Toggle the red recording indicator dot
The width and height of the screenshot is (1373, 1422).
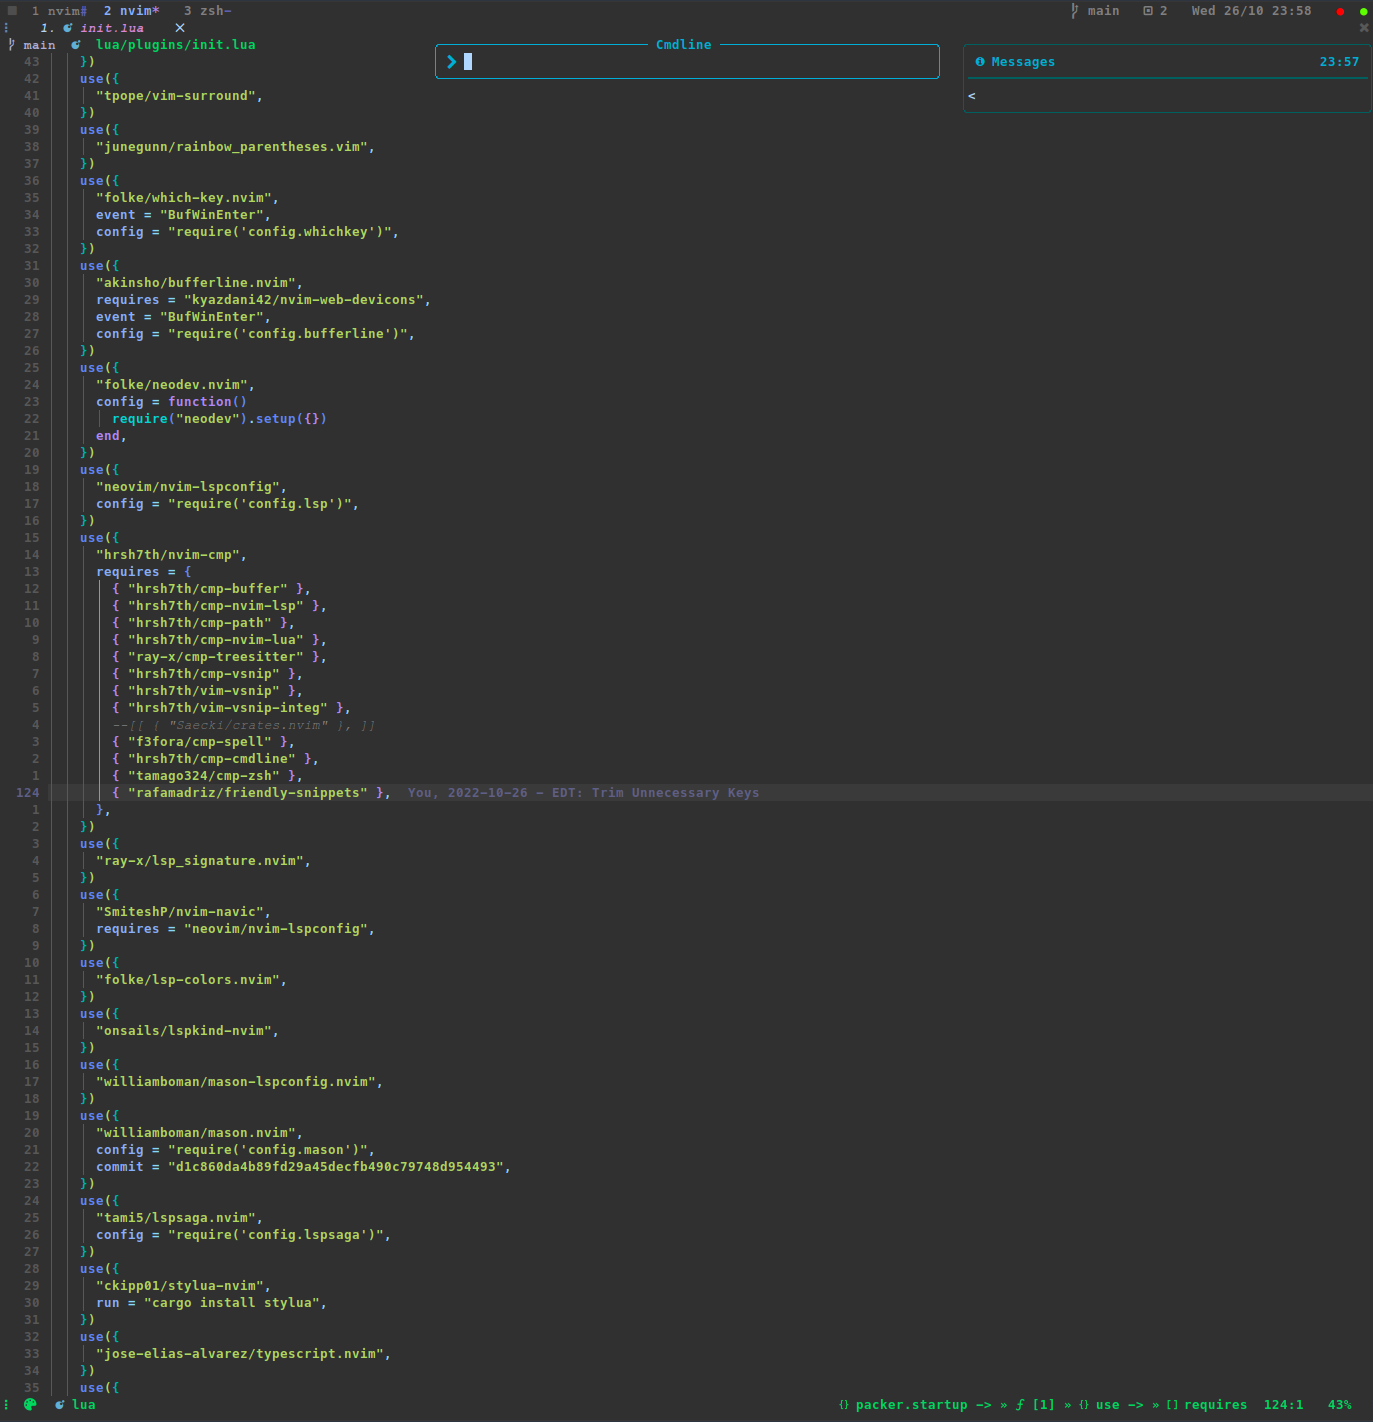1339,11
